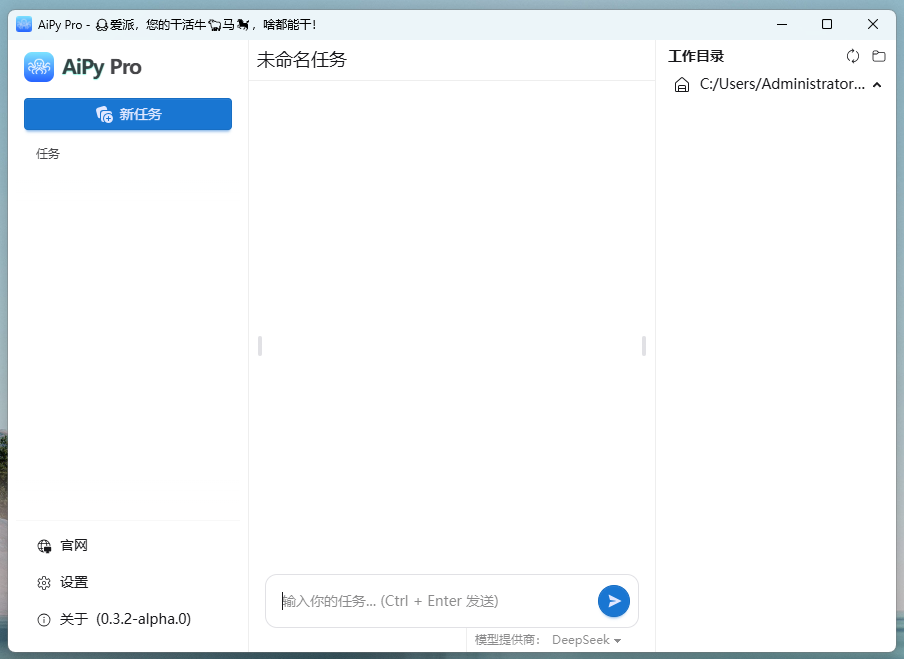
Task: Send the task with the arrow button
Action: pos(613,601)
